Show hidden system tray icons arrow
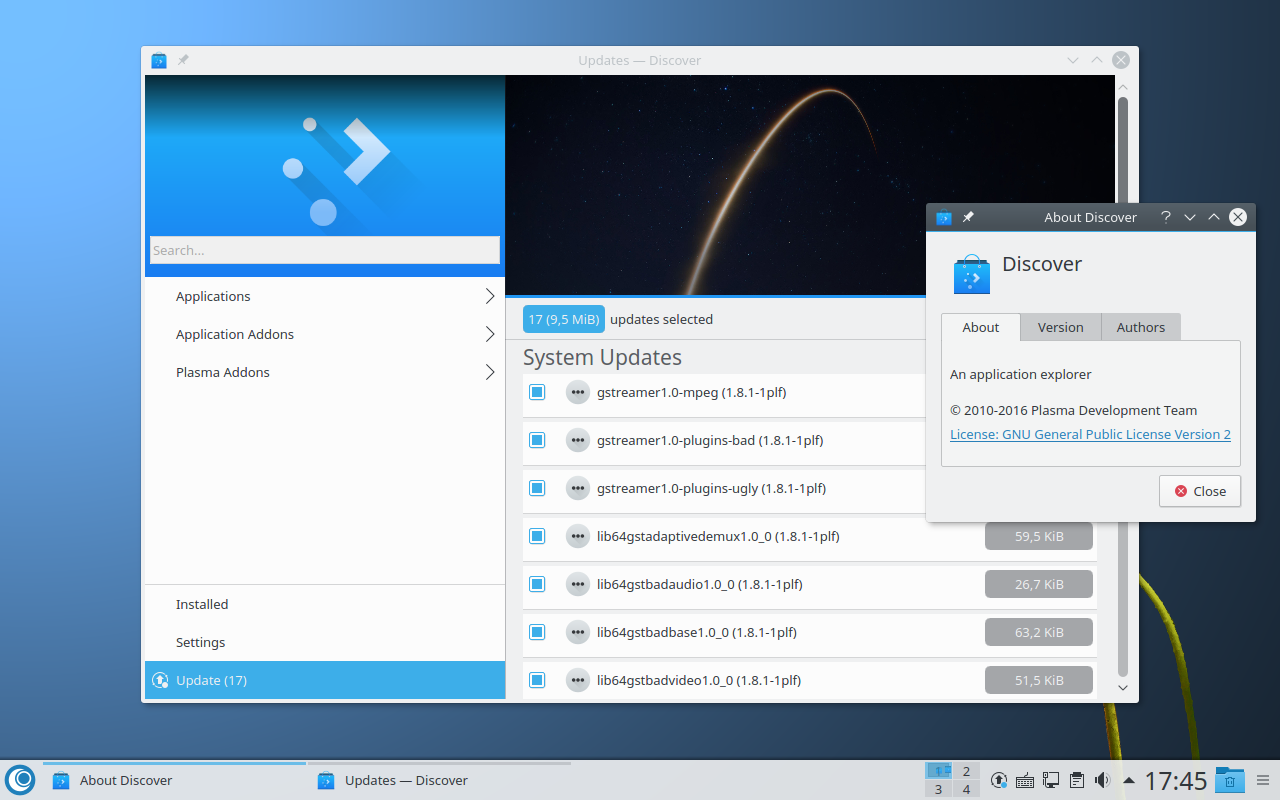Viewport: 1280px width, 800px height. tap(1129, 780)
